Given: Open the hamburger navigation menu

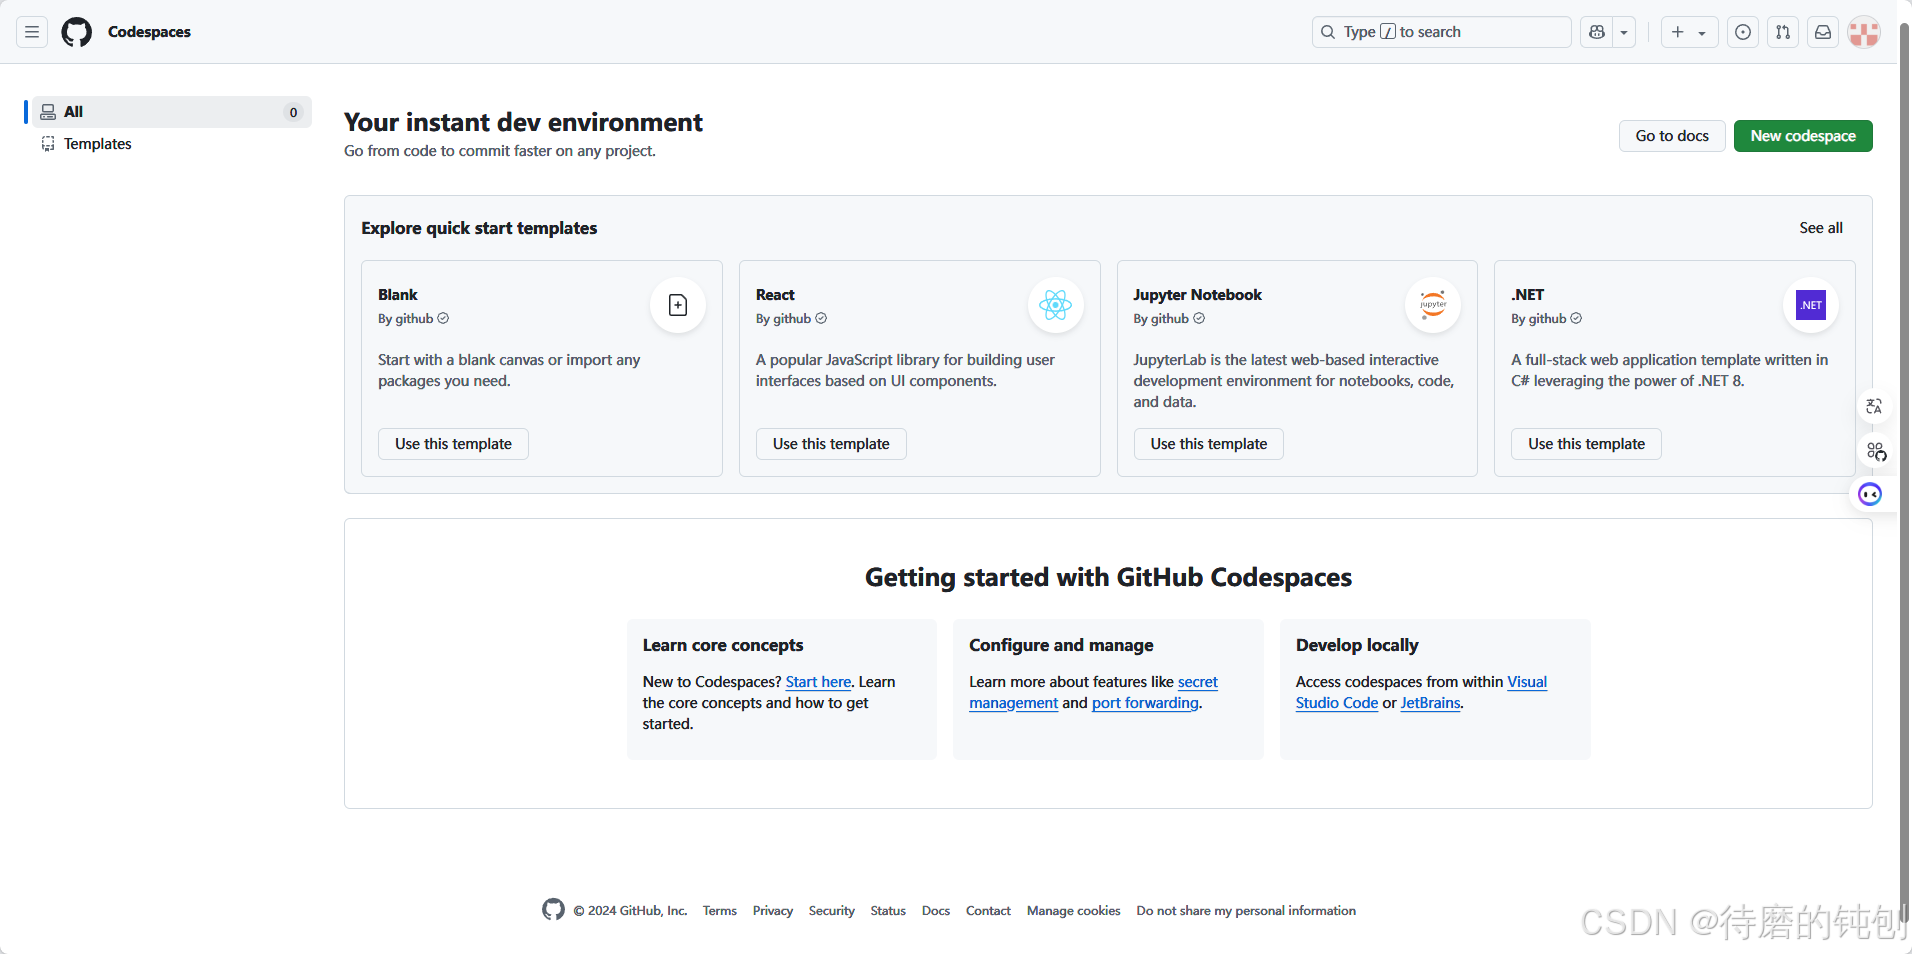Looking at the screenshot, I should click(x=32, y=32).
